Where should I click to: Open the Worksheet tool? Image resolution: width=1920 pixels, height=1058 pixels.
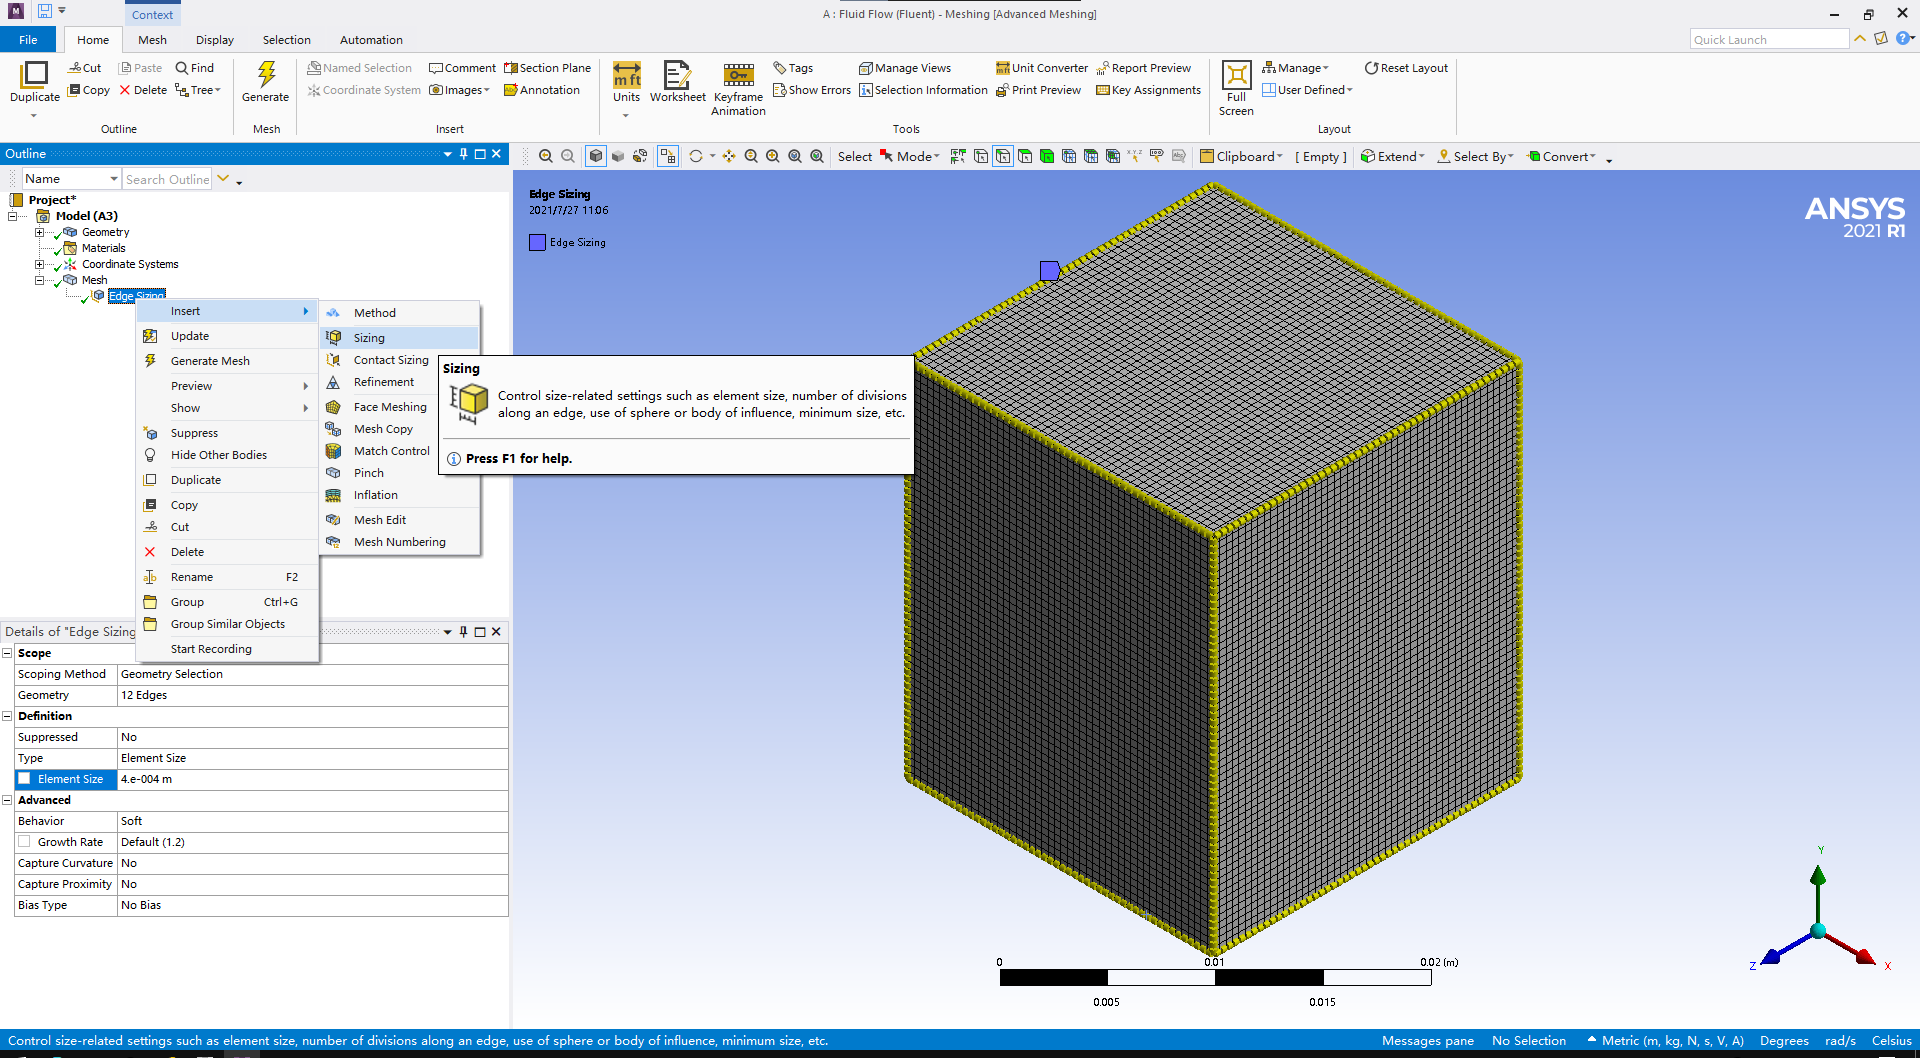(677, 82)
